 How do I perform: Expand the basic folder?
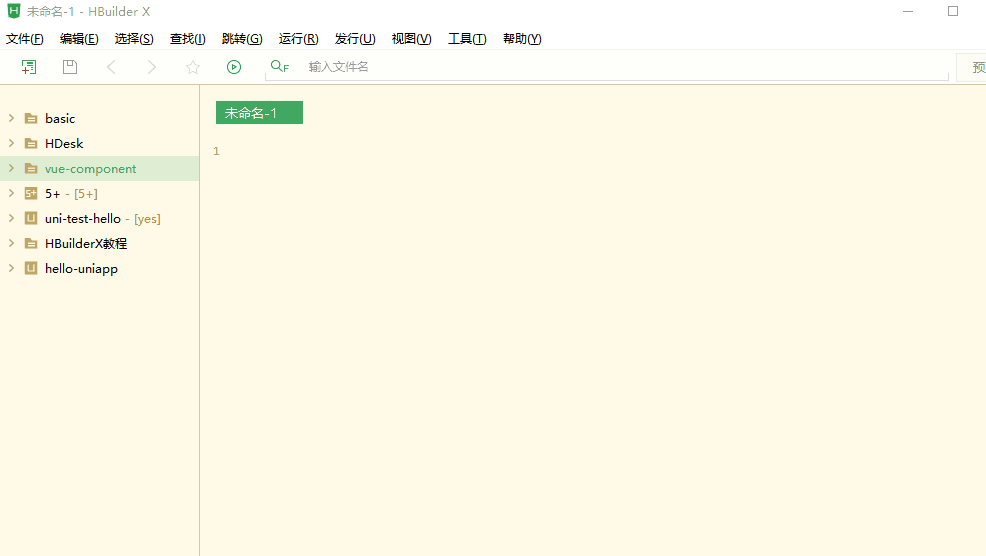[x=11, y=118]
